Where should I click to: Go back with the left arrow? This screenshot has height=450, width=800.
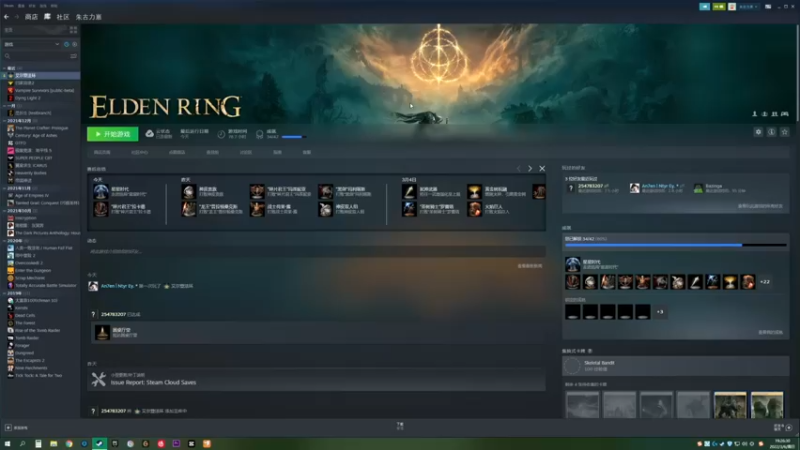[6, 17]
